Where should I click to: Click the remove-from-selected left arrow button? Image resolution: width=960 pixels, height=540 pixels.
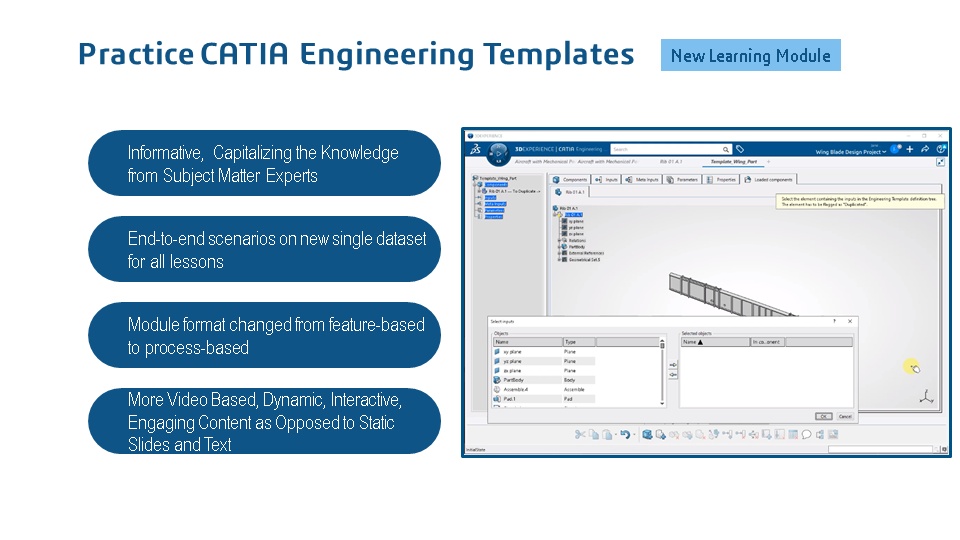point(672,375)
